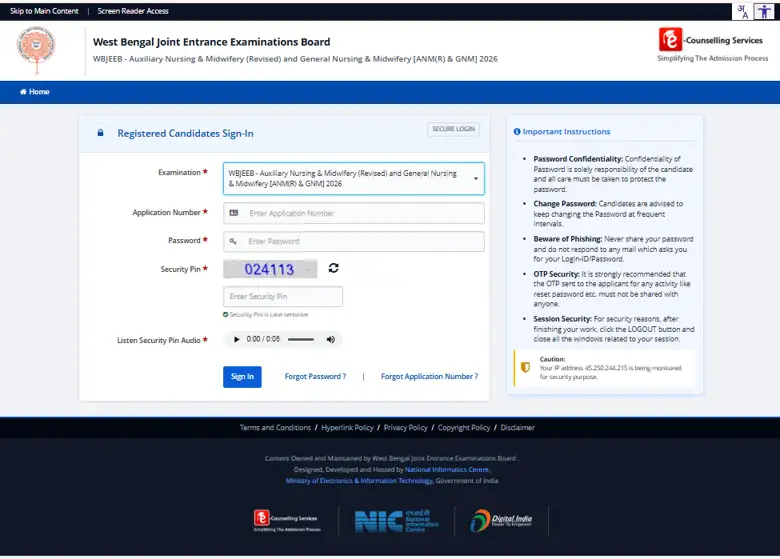Image resolution: width=780 pixels, height=559 pixels.
Task: Click the WBJEEB board emblem logo
Action: pyautogui.click(x=36, y=50)
